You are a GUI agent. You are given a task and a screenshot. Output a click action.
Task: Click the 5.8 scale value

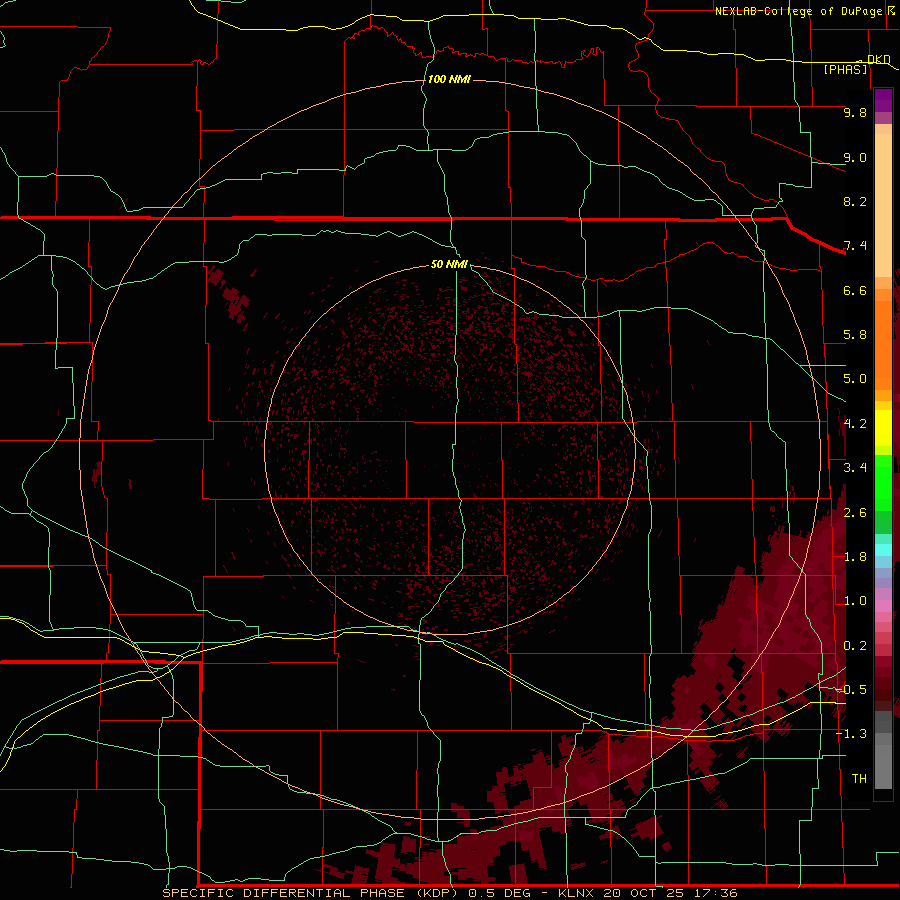(x=855, y=335)
